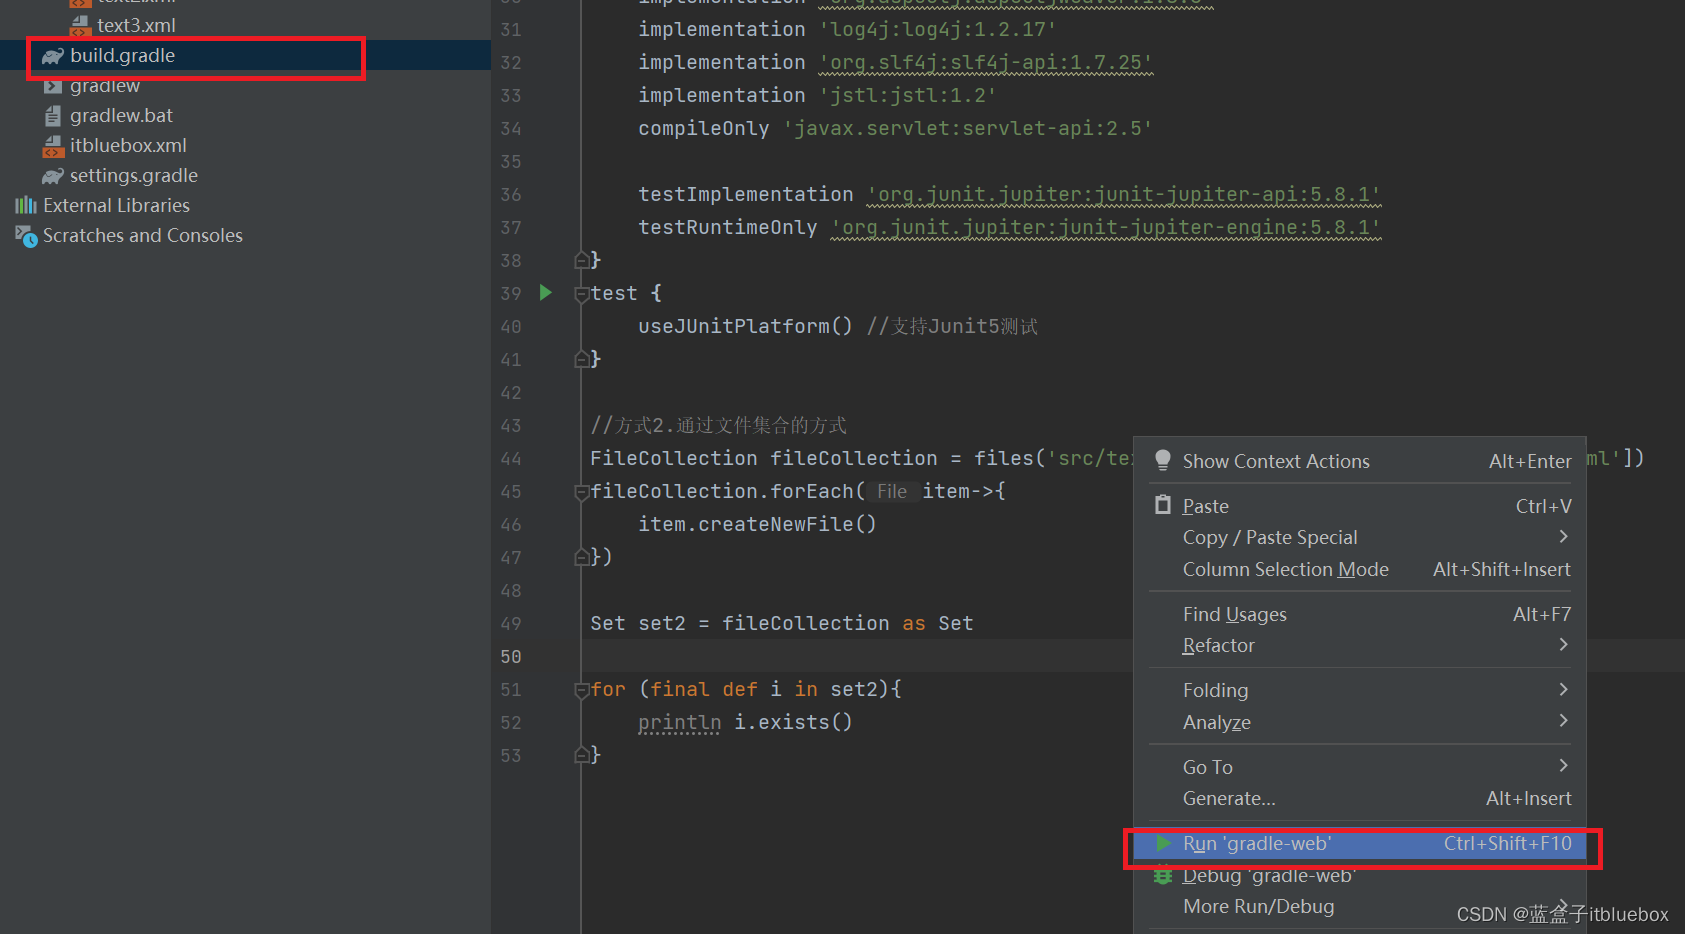This screenshot has width=1685, height=934.
Task: Choose Column Selection Mode
Action: 1360,569
